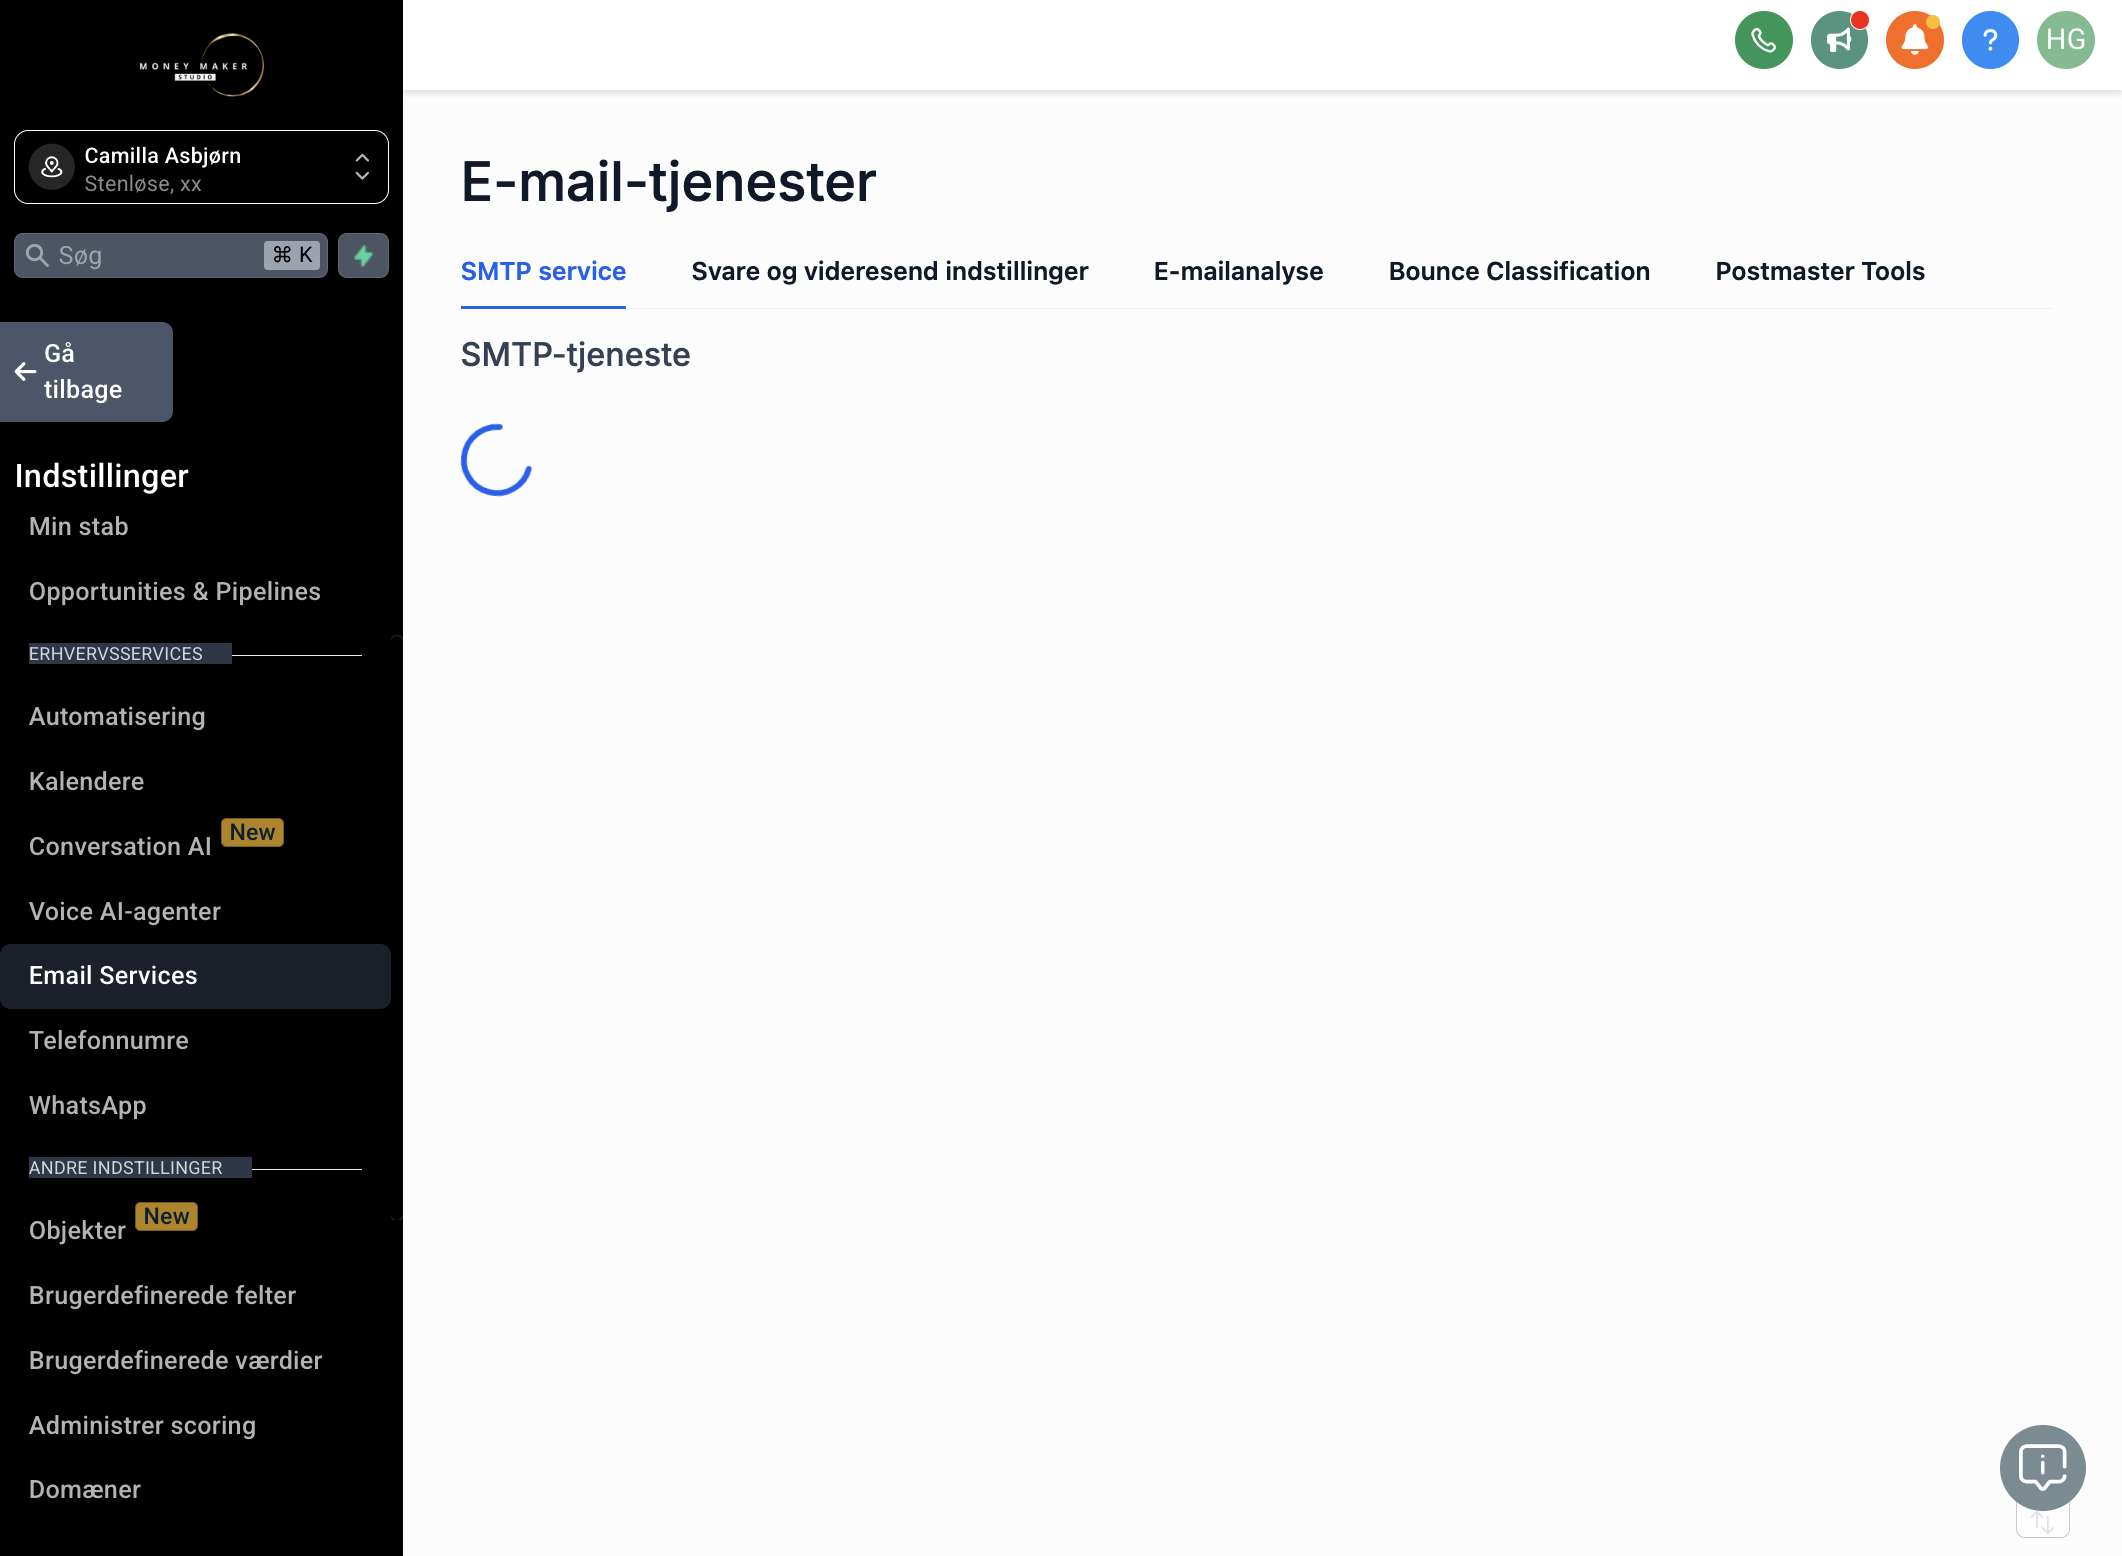The height and width of the screenshot is (1556, 2122).
Task: Open the orange notifications bell
Action: (x=1914, y=40)
